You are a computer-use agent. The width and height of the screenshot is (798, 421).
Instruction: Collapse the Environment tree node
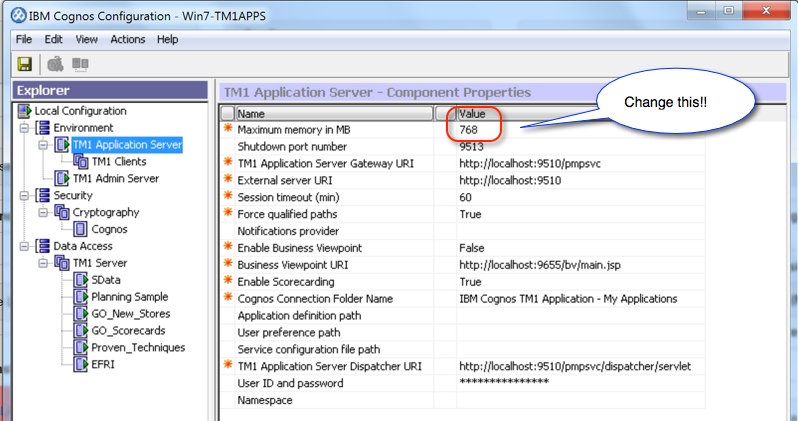click(24, 128)
